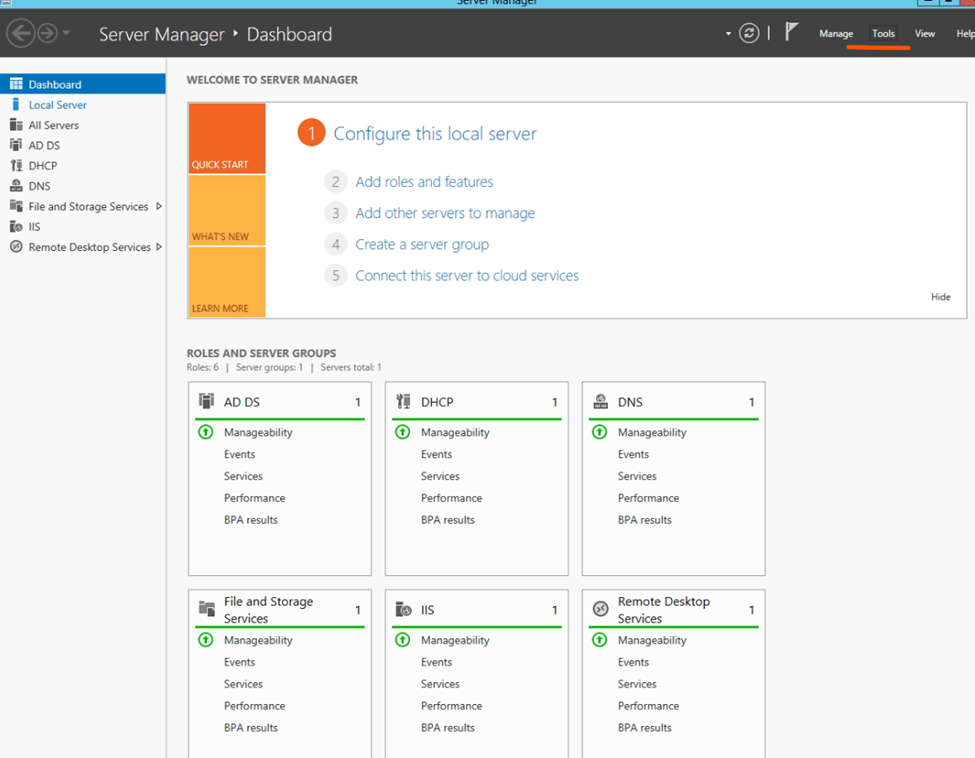Expand File and Storage Services sidebar arrow

[159, 207]
